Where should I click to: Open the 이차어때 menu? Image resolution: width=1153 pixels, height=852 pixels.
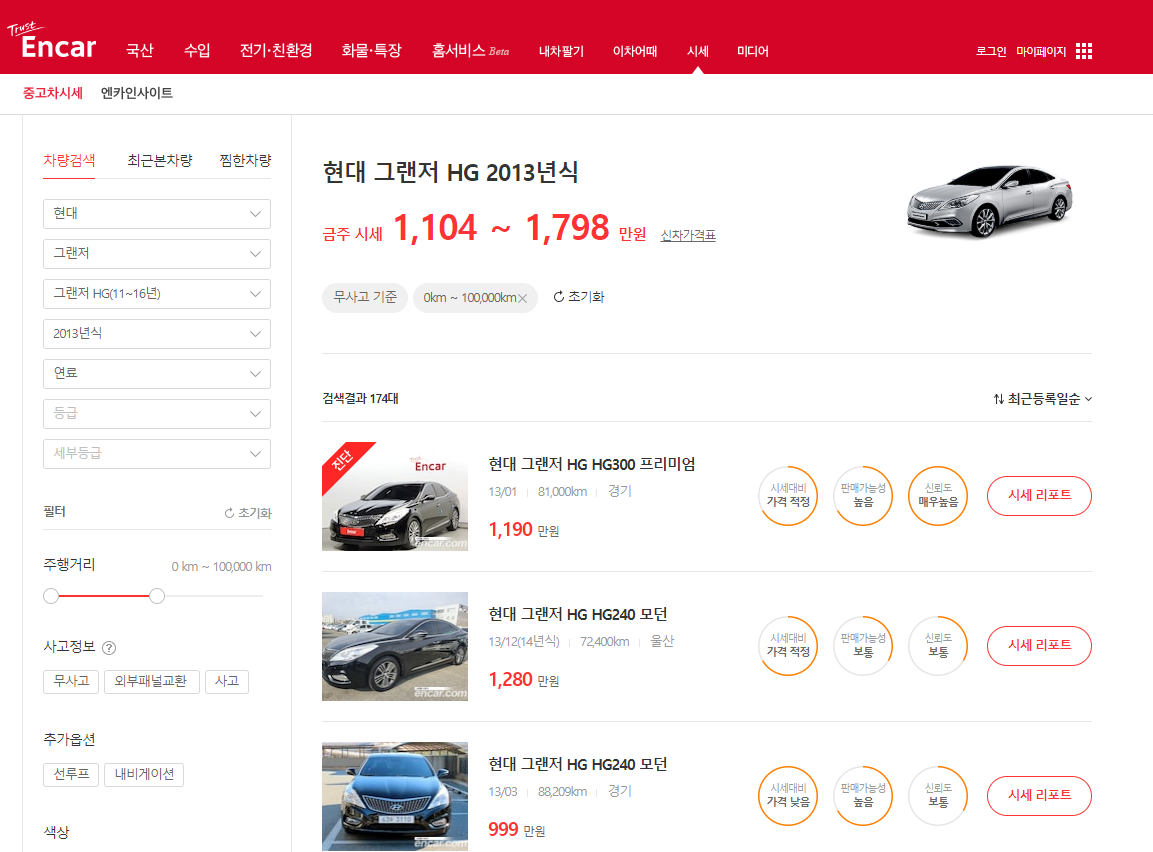[635, 51]
